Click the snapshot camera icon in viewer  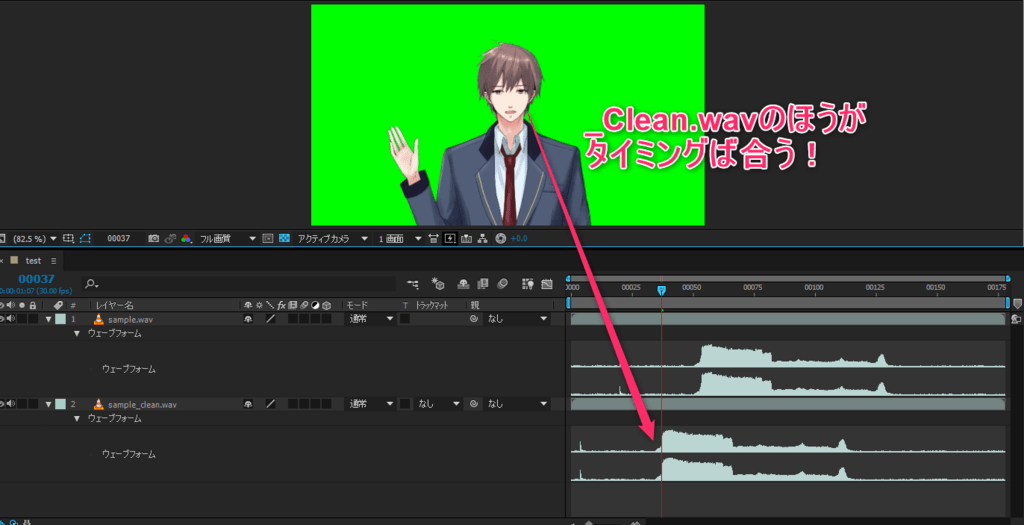153,239
